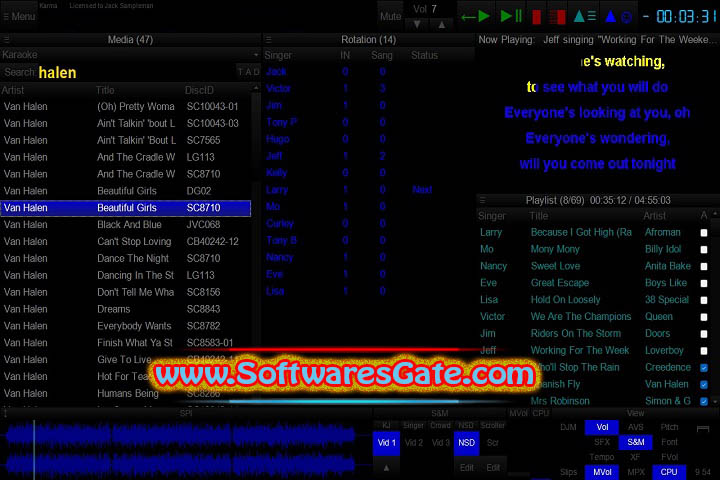Click the Playlist scroll-up arrow
Viewport: 720px width, 480px height.
click(x=715, y=214)
